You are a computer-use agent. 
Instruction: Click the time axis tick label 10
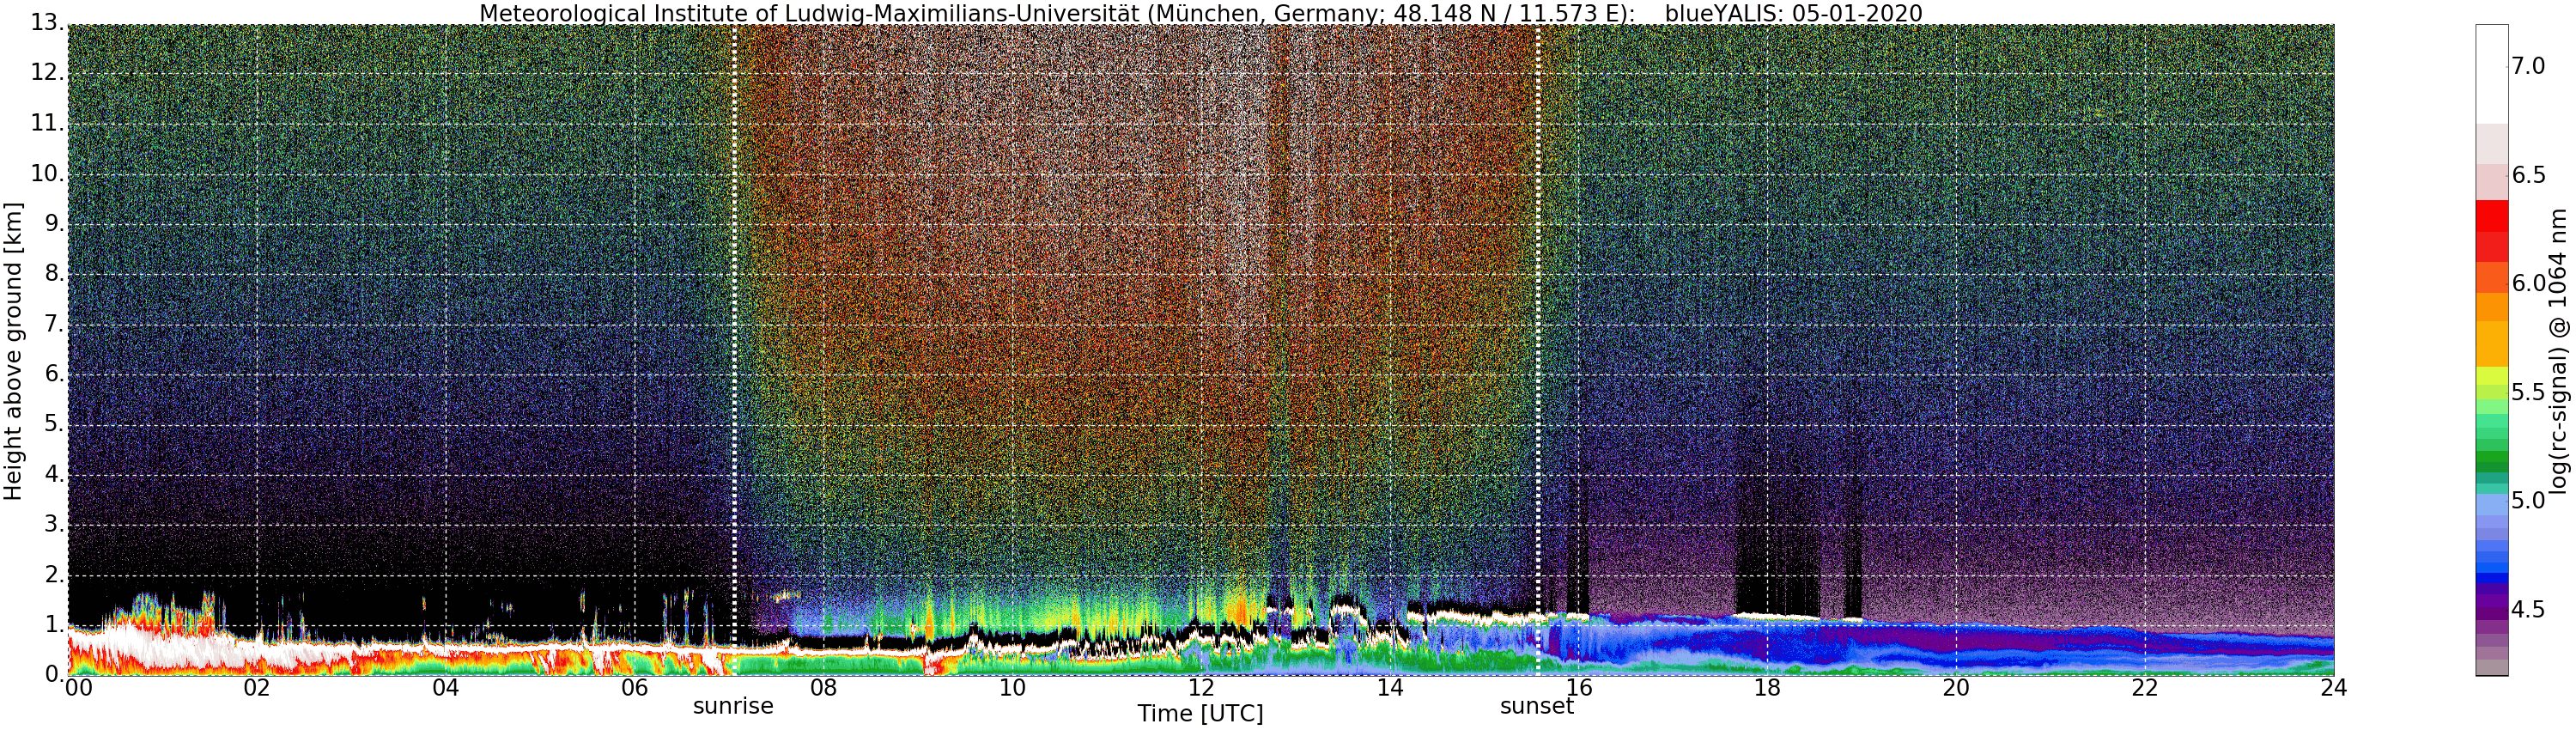[x=1012, y=688]
